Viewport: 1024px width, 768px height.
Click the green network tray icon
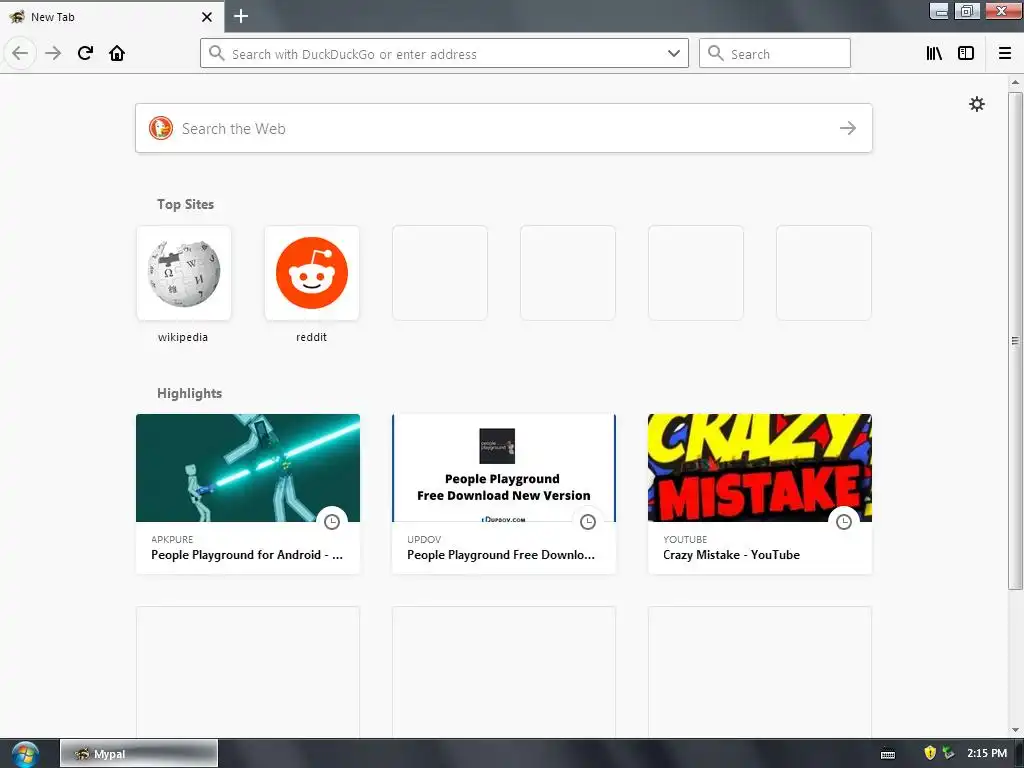coord(948,753)
